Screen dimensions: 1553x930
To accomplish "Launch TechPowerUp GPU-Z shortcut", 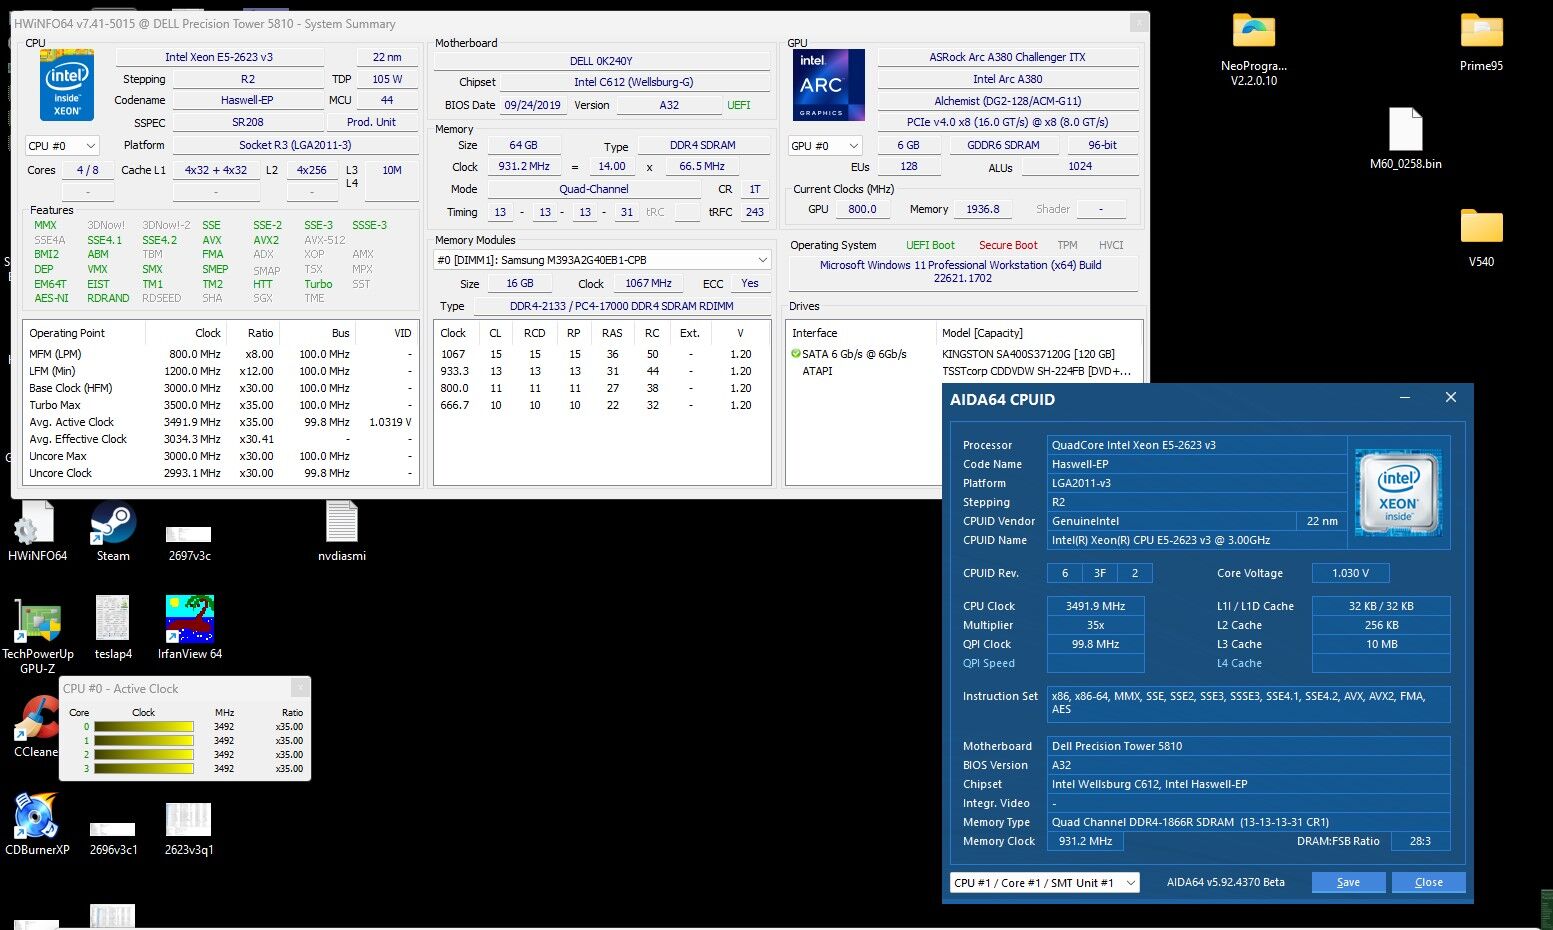I will point(38,634).
